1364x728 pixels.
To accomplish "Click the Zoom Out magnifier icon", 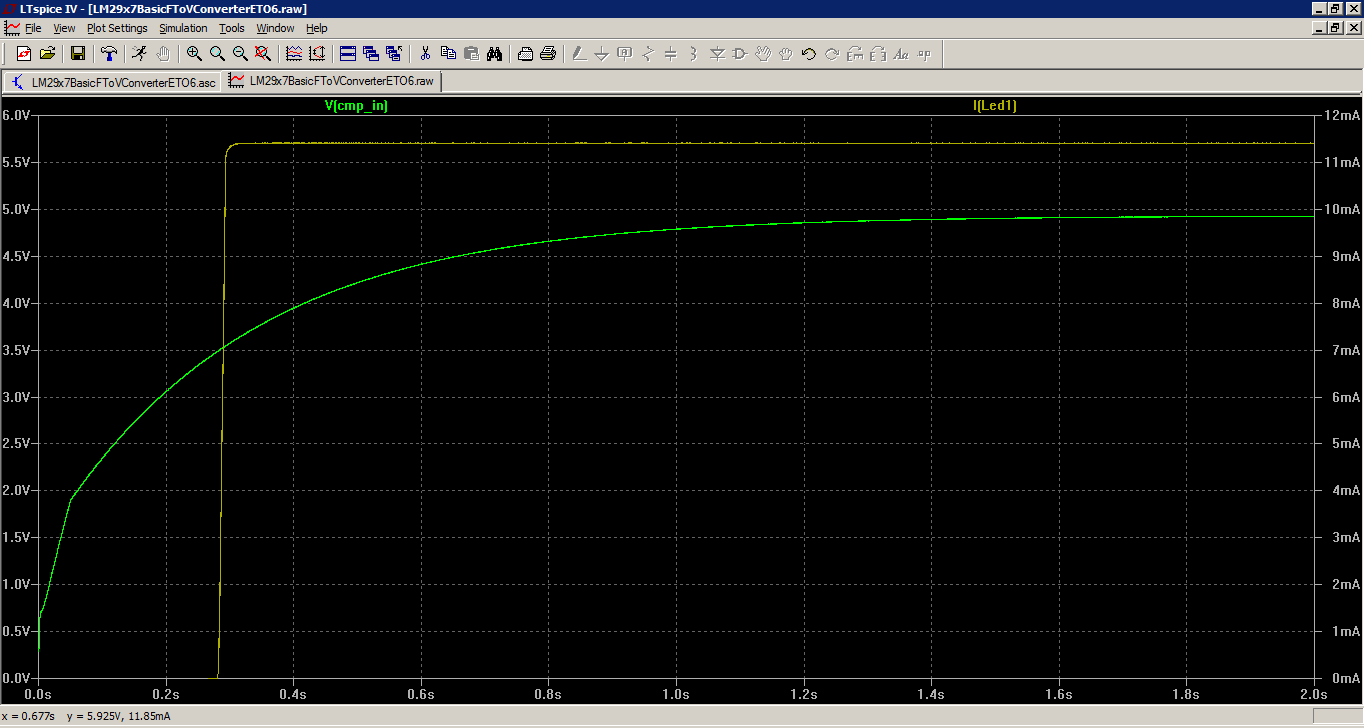I will coord(240,53).
